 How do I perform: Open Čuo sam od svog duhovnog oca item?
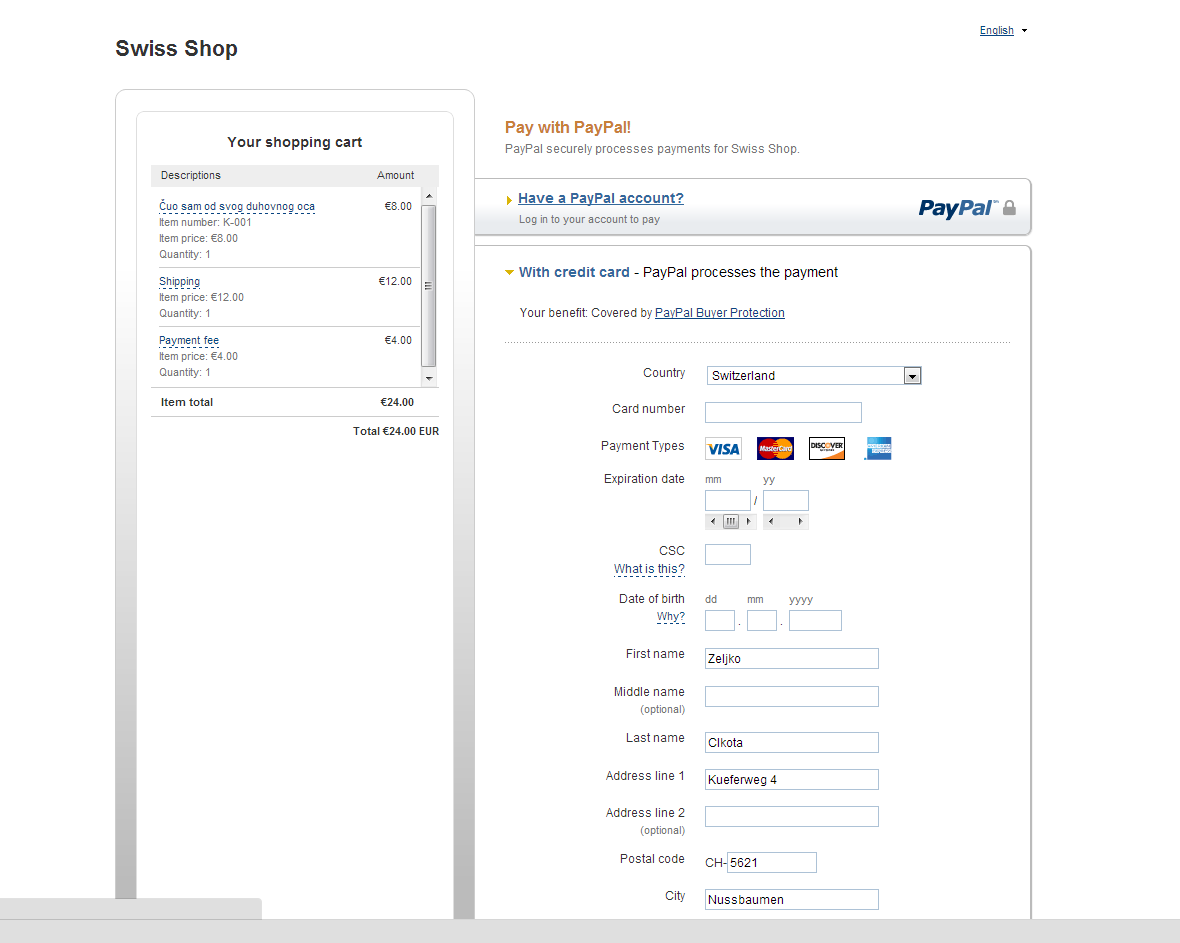click(237, 206)
